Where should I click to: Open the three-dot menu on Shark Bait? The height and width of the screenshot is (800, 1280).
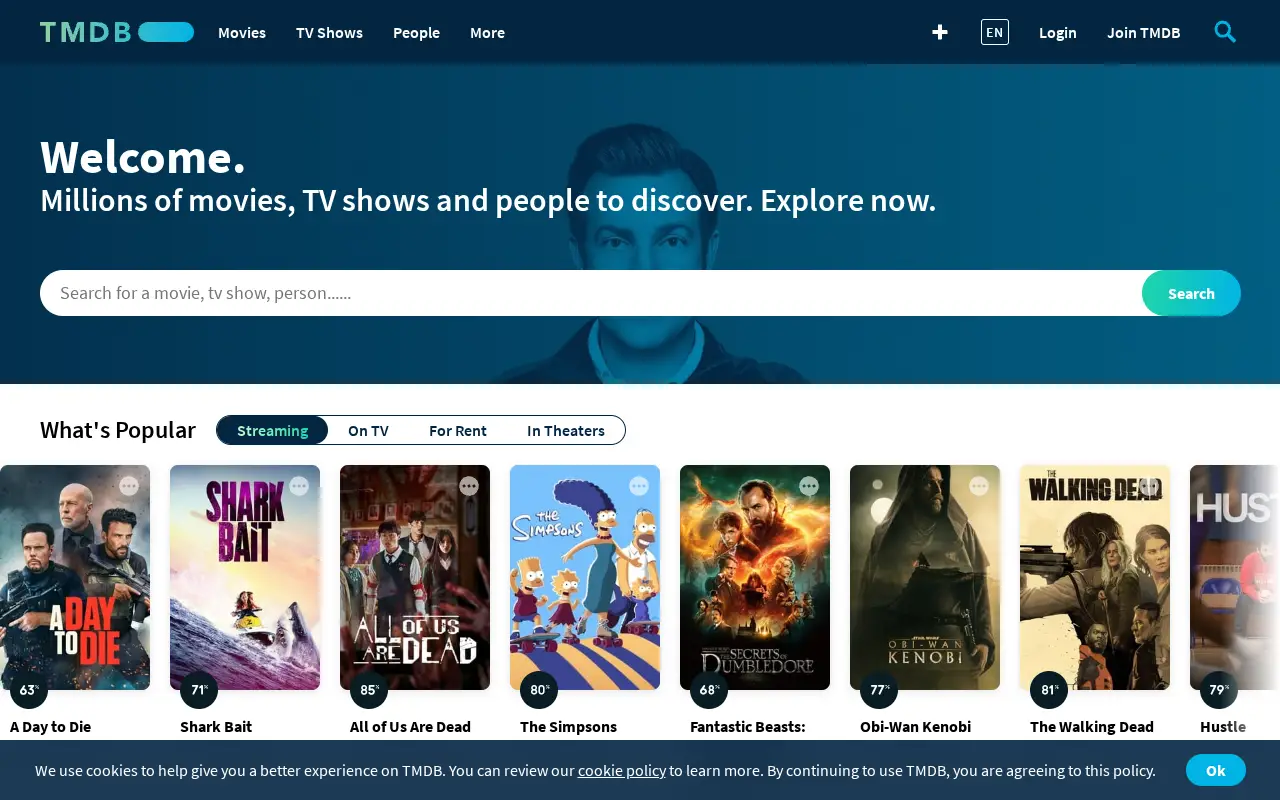299,486
